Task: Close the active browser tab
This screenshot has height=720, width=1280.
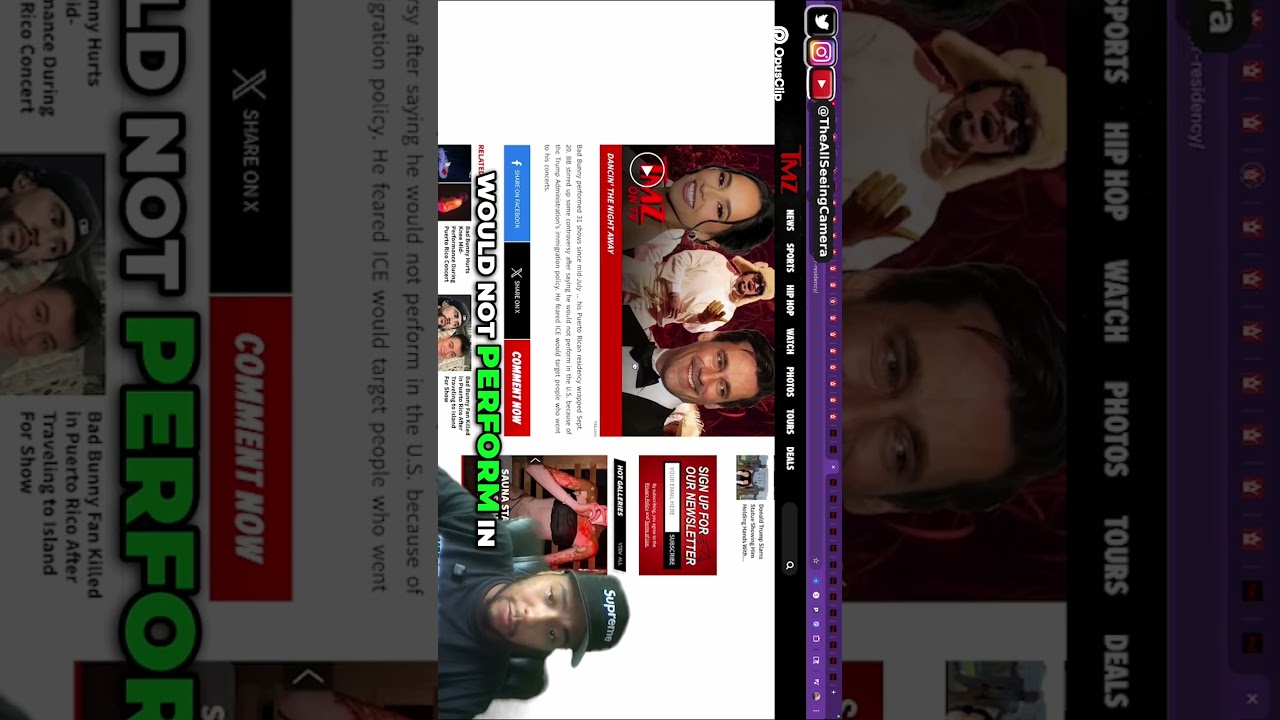Action: coord(833,467)
